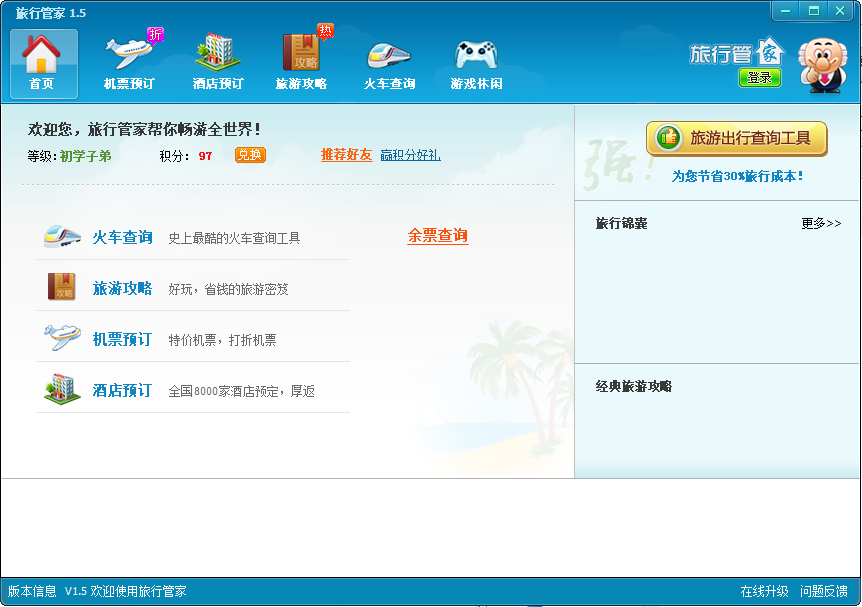862x607 pixels.
Task: Click the train icon in list
Action: tap(62, 236)
